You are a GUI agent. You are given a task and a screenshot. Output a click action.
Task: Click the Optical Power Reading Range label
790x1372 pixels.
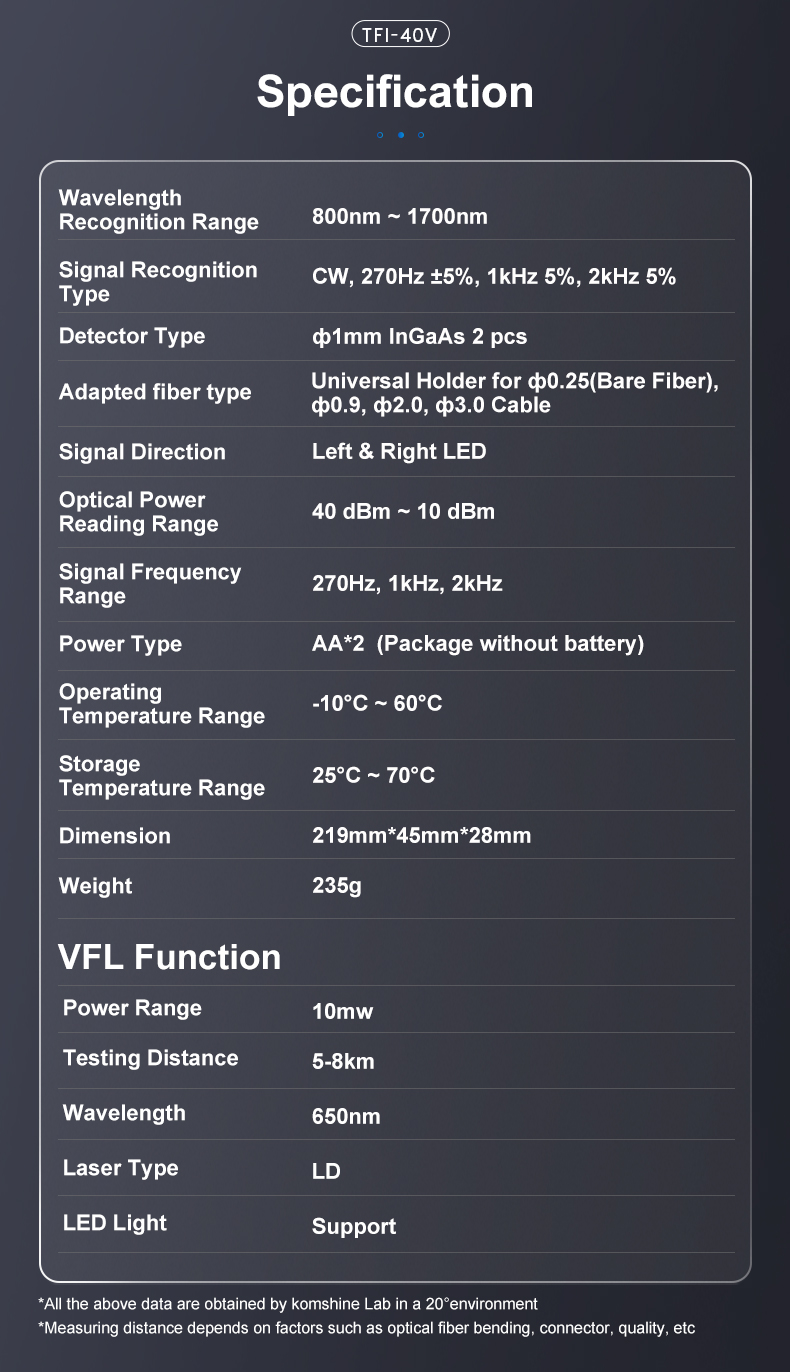[138, 512]
